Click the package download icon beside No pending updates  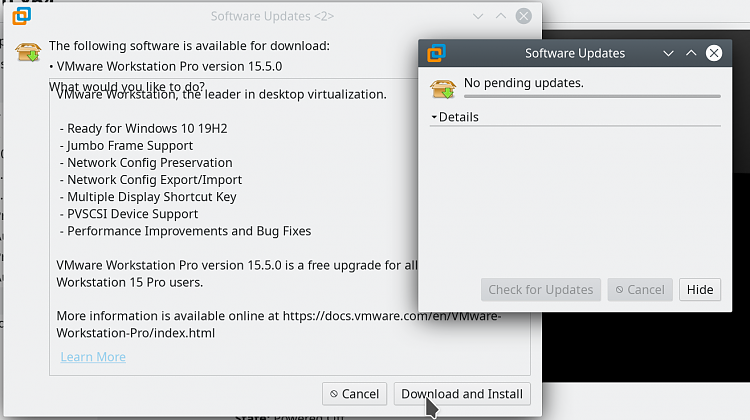tap(443, 89)
